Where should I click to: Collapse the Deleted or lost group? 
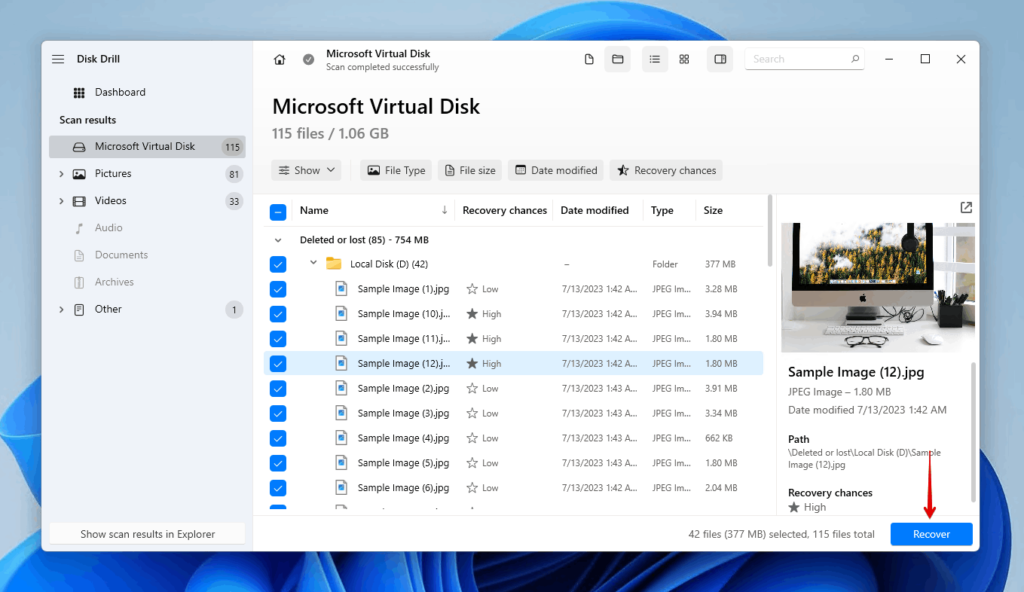tap(278, 239)
